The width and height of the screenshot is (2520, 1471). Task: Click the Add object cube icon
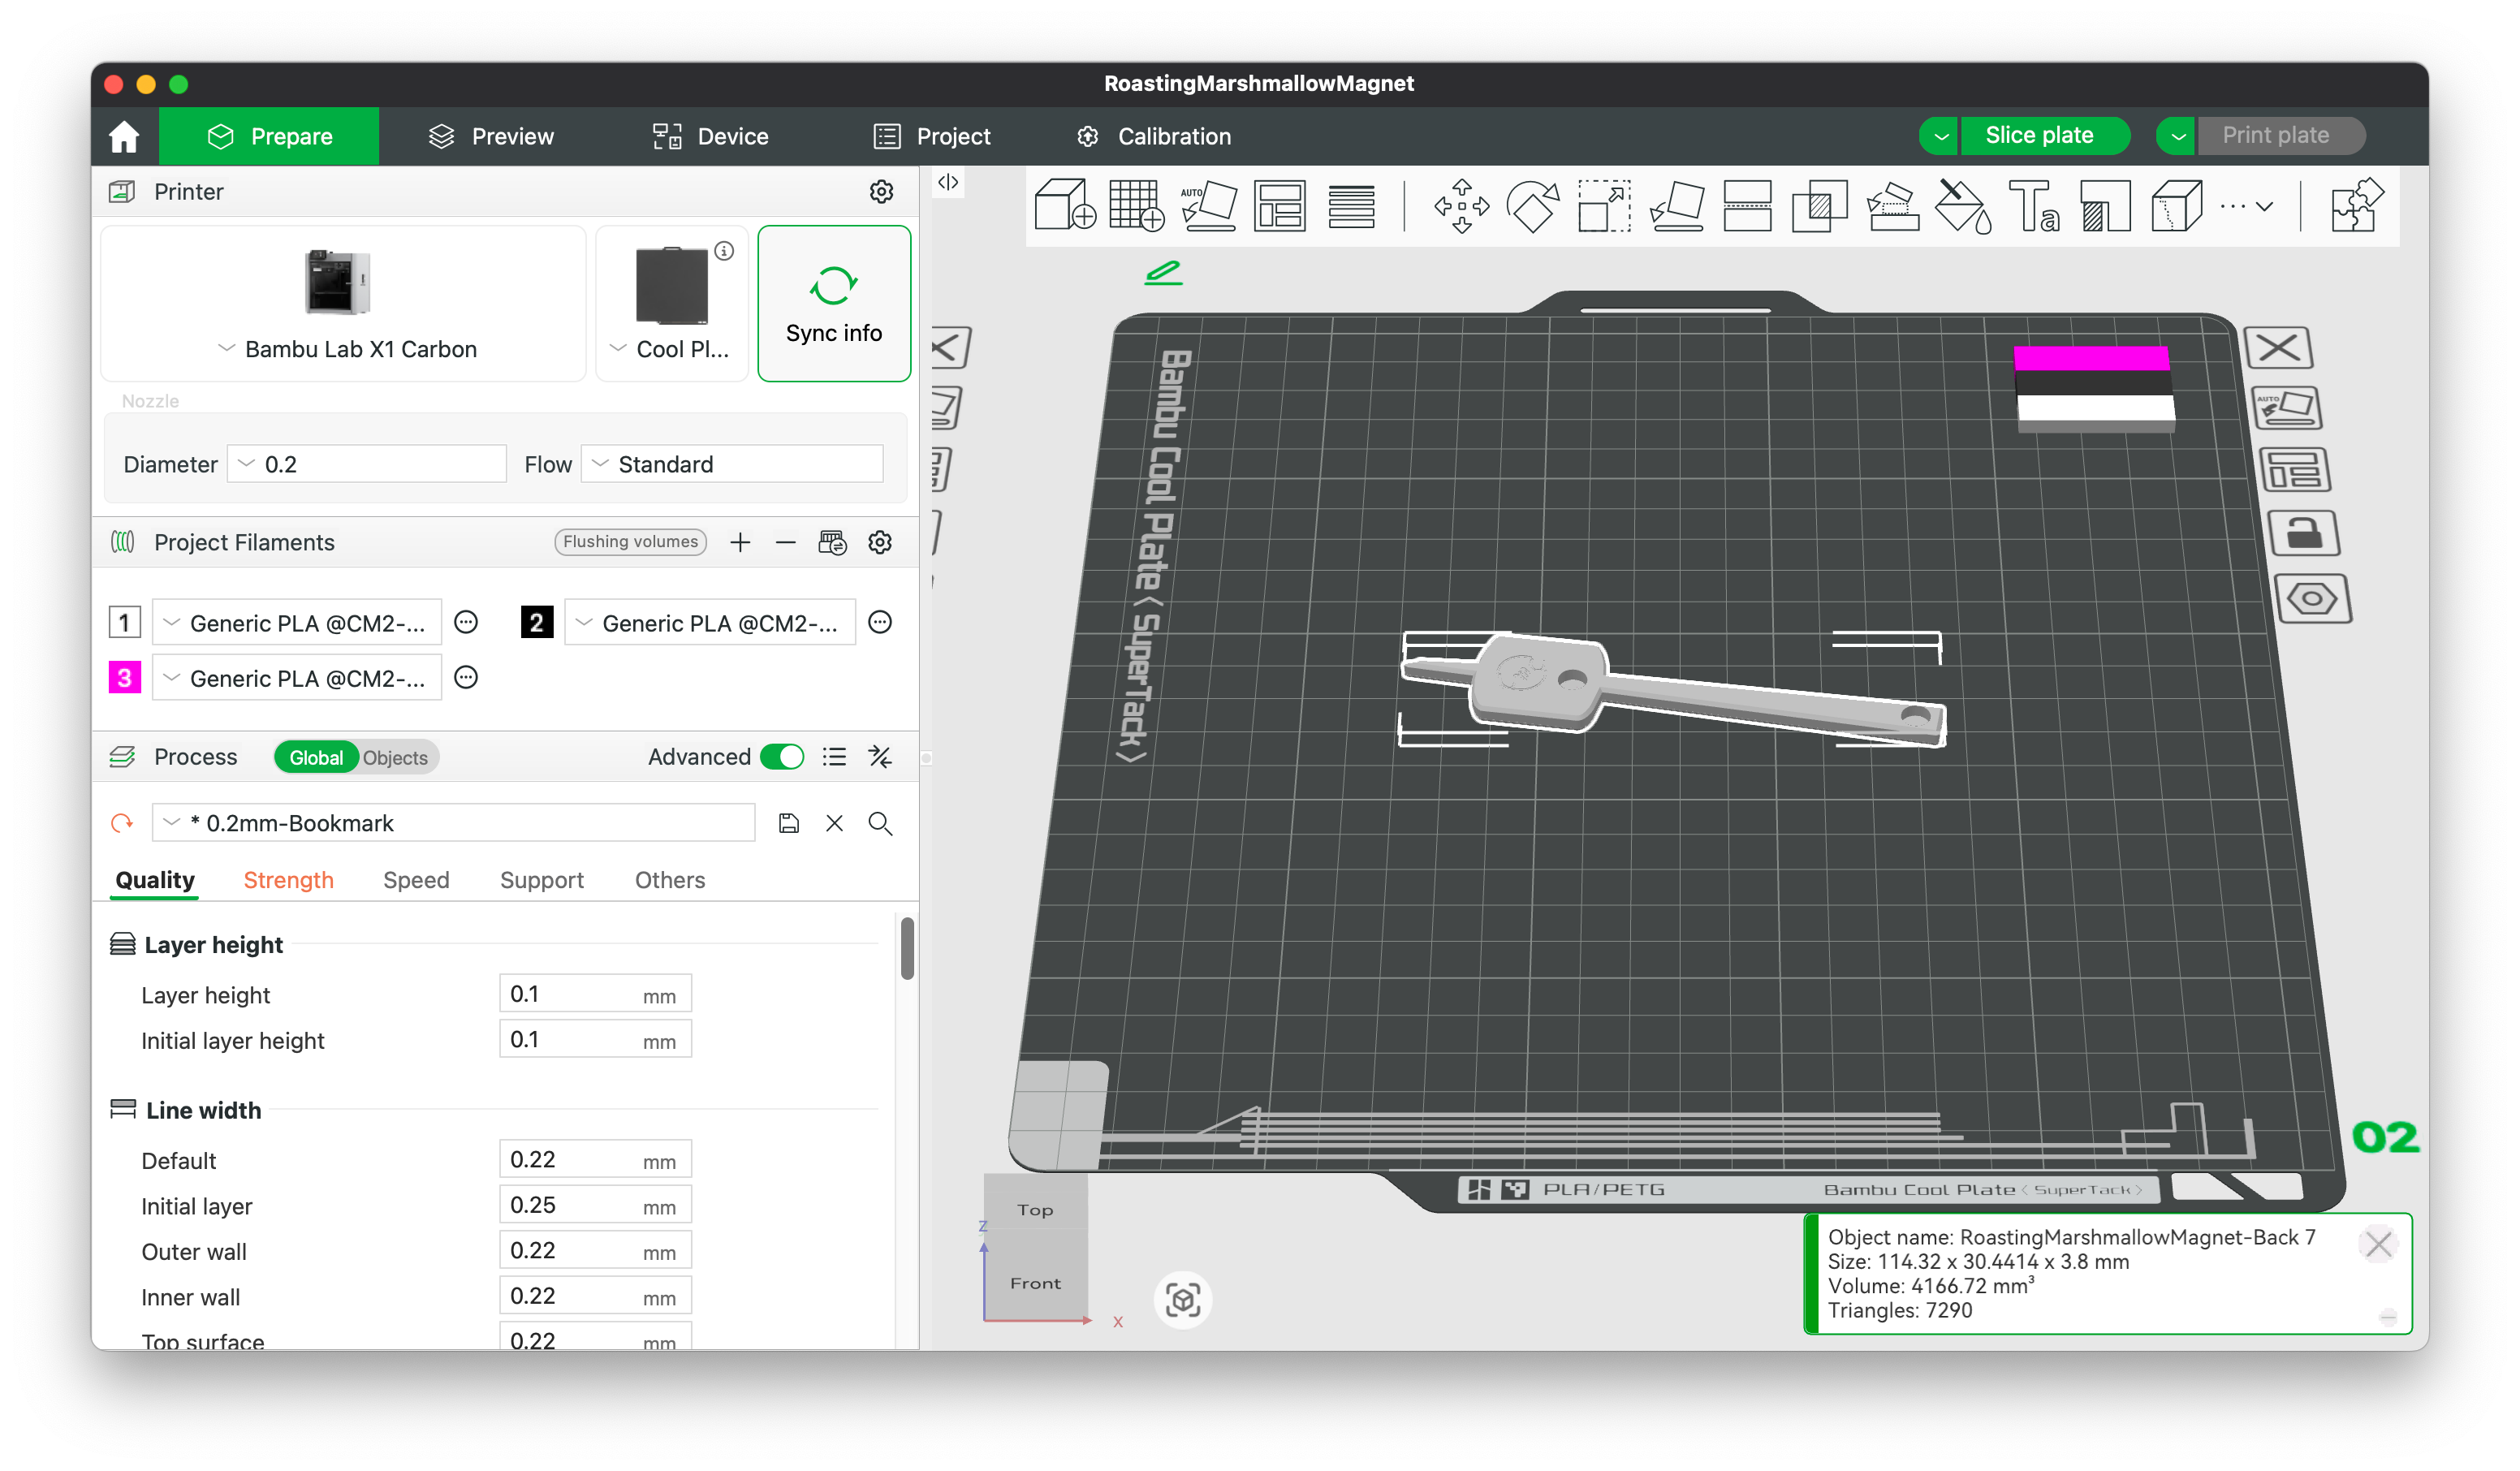[1064, 205]
